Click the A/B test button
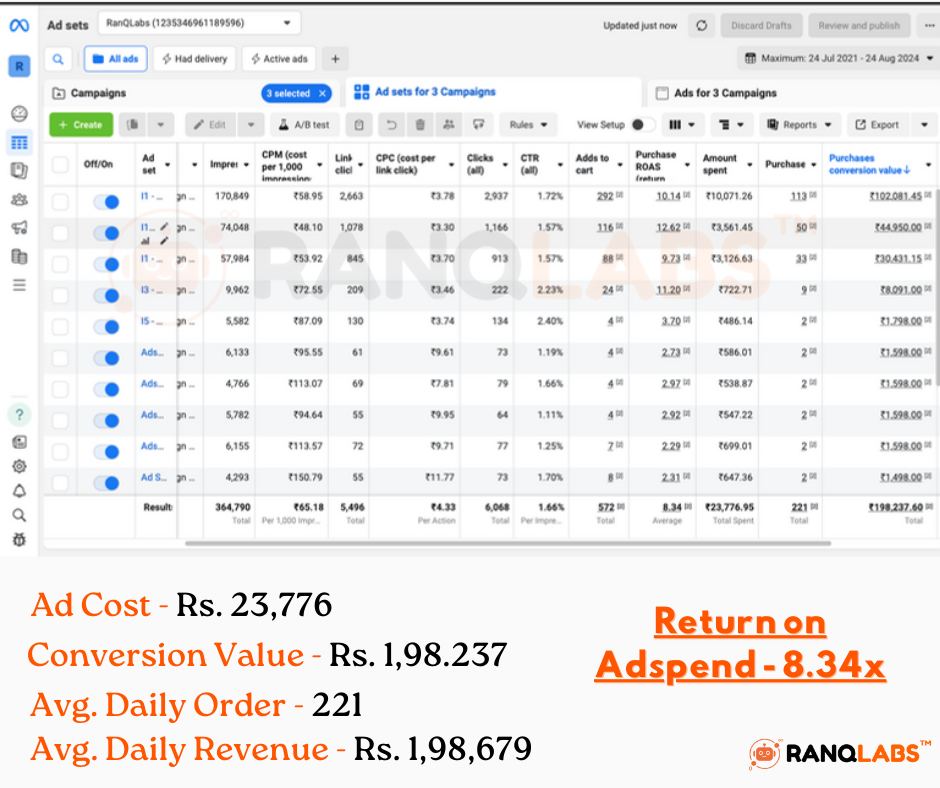 tap(305, 125)
